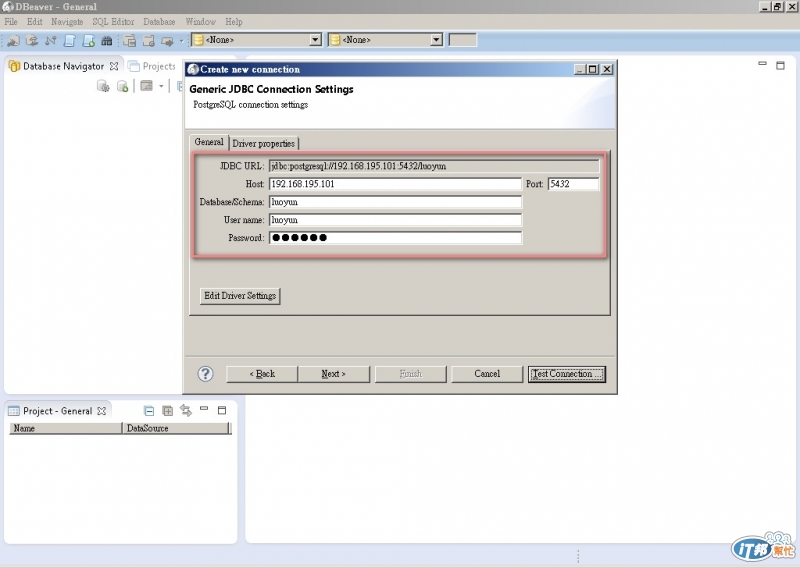Click the Test Connection button
Image resolution: width=800 pixels, height=568 pixels.
click(x=567, y=374)
